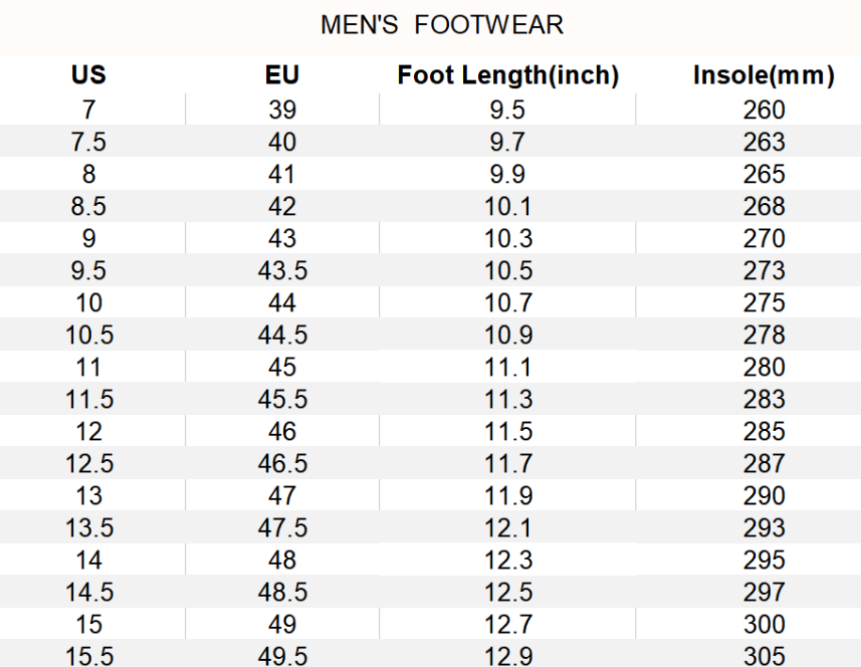The height and width of the screenshot is (667, 861).
Task: Click the 268 insole cell
Action: pyautogui.click(x=764, y=207)
